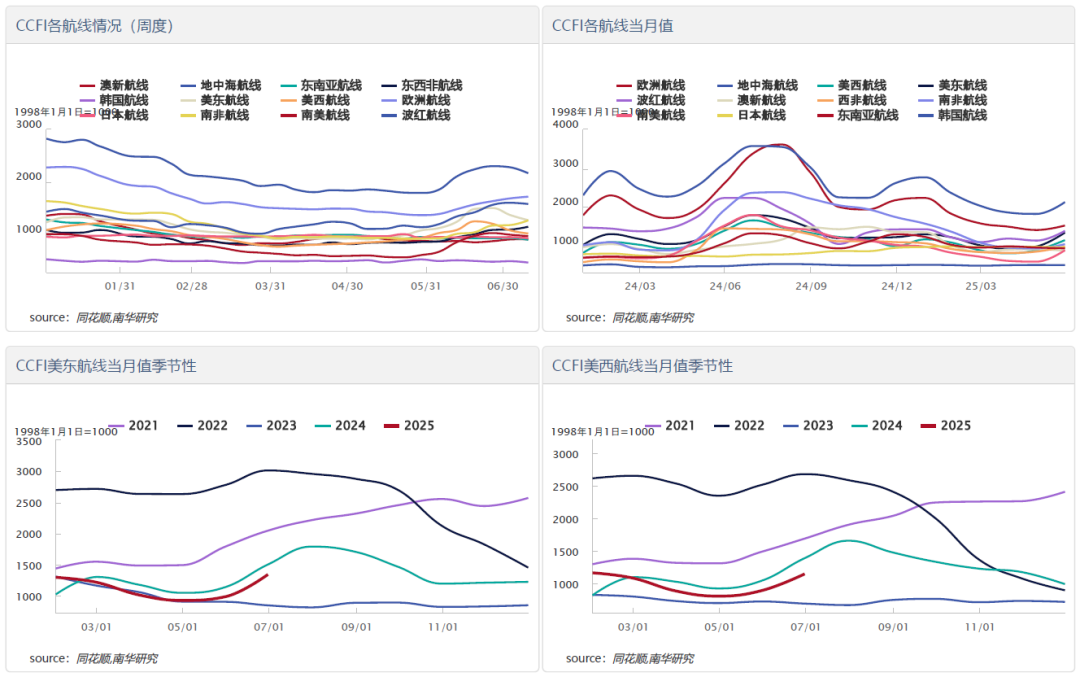Hide 2023 series in 美东航线 seasonal chart
Image resolution: width=1080 pixels, height=677 pixels.
271,426
